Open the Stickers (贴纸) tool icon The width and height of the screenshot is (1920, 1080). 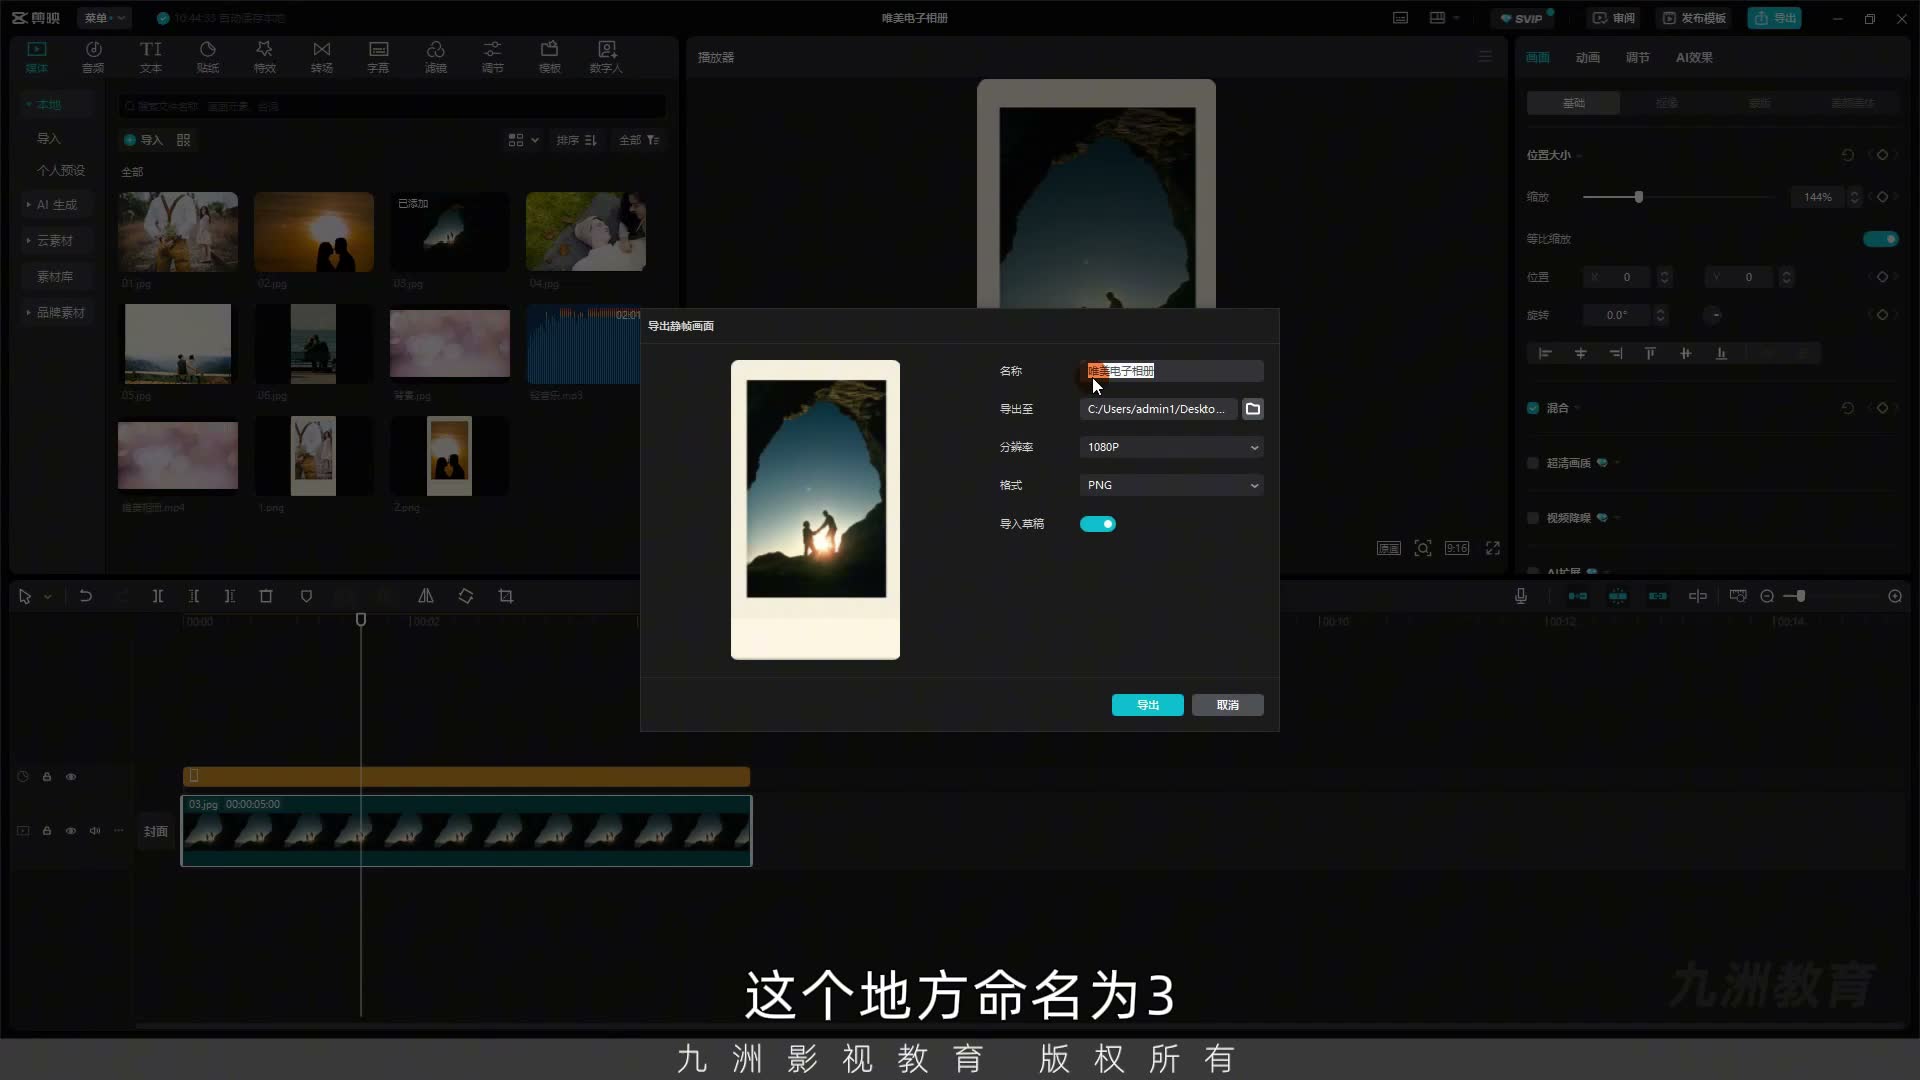coord(207,57)
